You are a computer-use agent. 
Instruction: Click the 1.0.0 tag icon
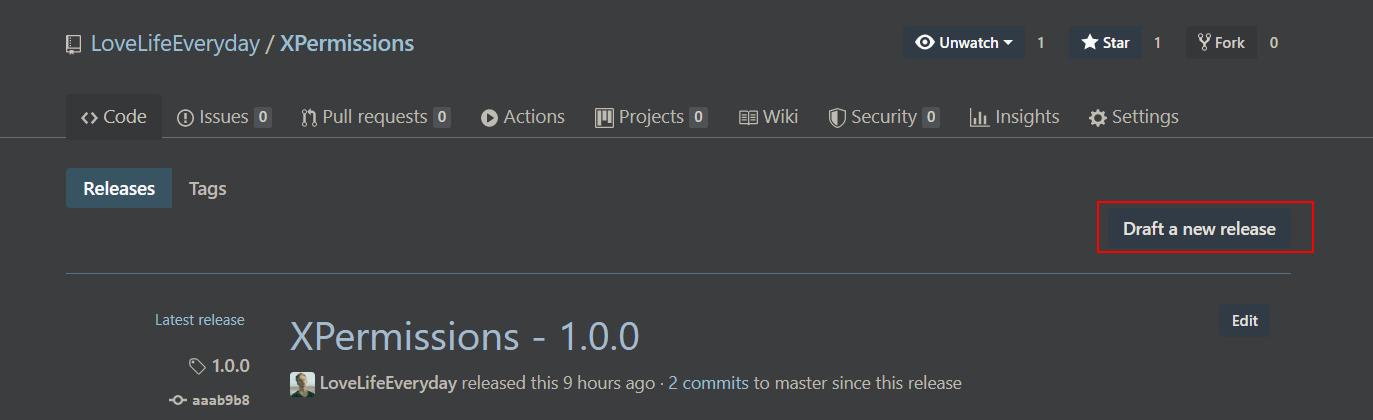197,366
